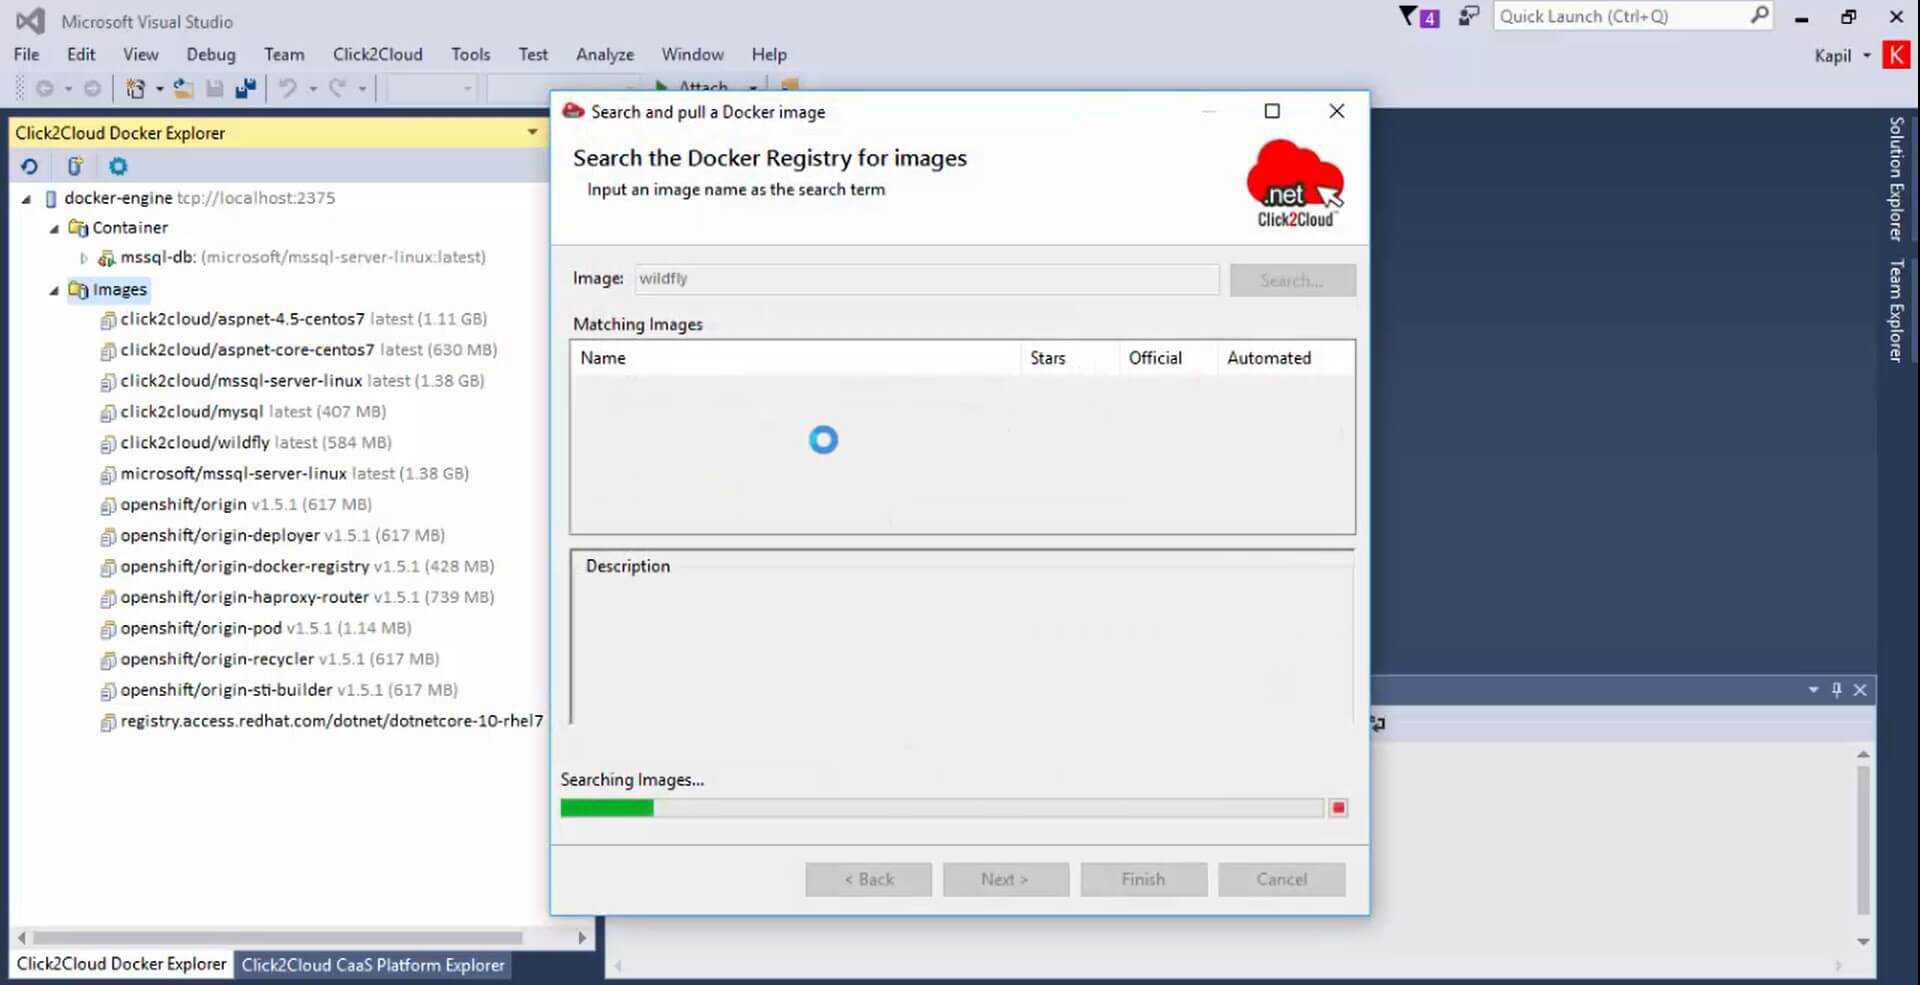1920x985 pixels.
Task: Open the bottom panel window position dropdown
Action: (1813, 690)
